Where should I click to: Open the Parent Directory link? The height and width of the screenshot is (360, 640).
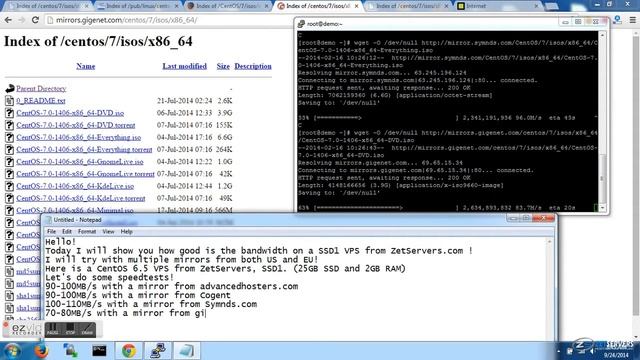[41, 88]
